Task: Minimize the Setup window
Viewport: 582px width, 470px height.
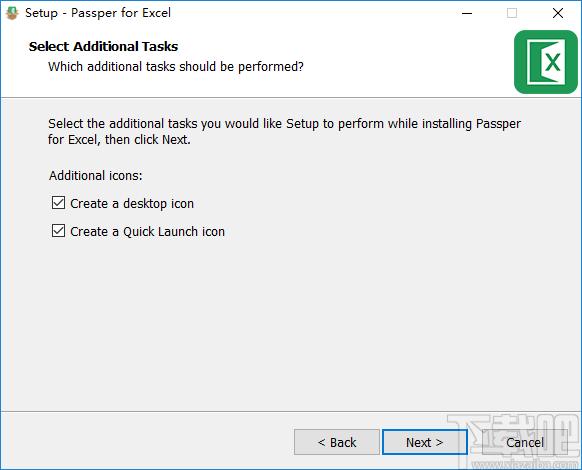Action: (x=467, y=13)
